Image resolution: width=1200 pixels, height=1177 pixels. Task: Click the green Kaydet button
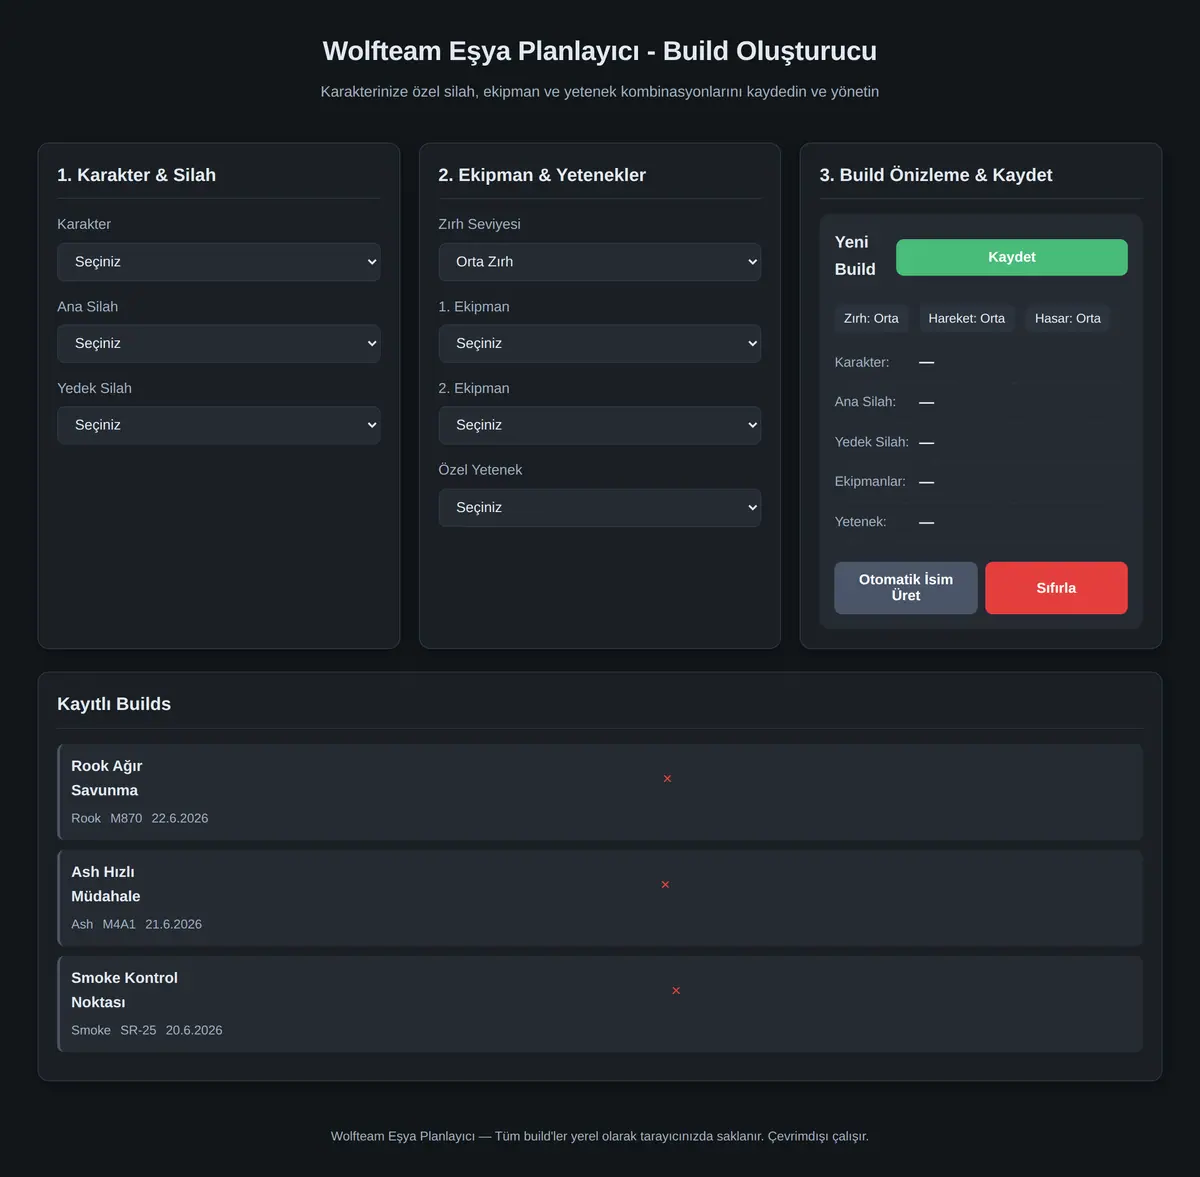point(1011,257)
